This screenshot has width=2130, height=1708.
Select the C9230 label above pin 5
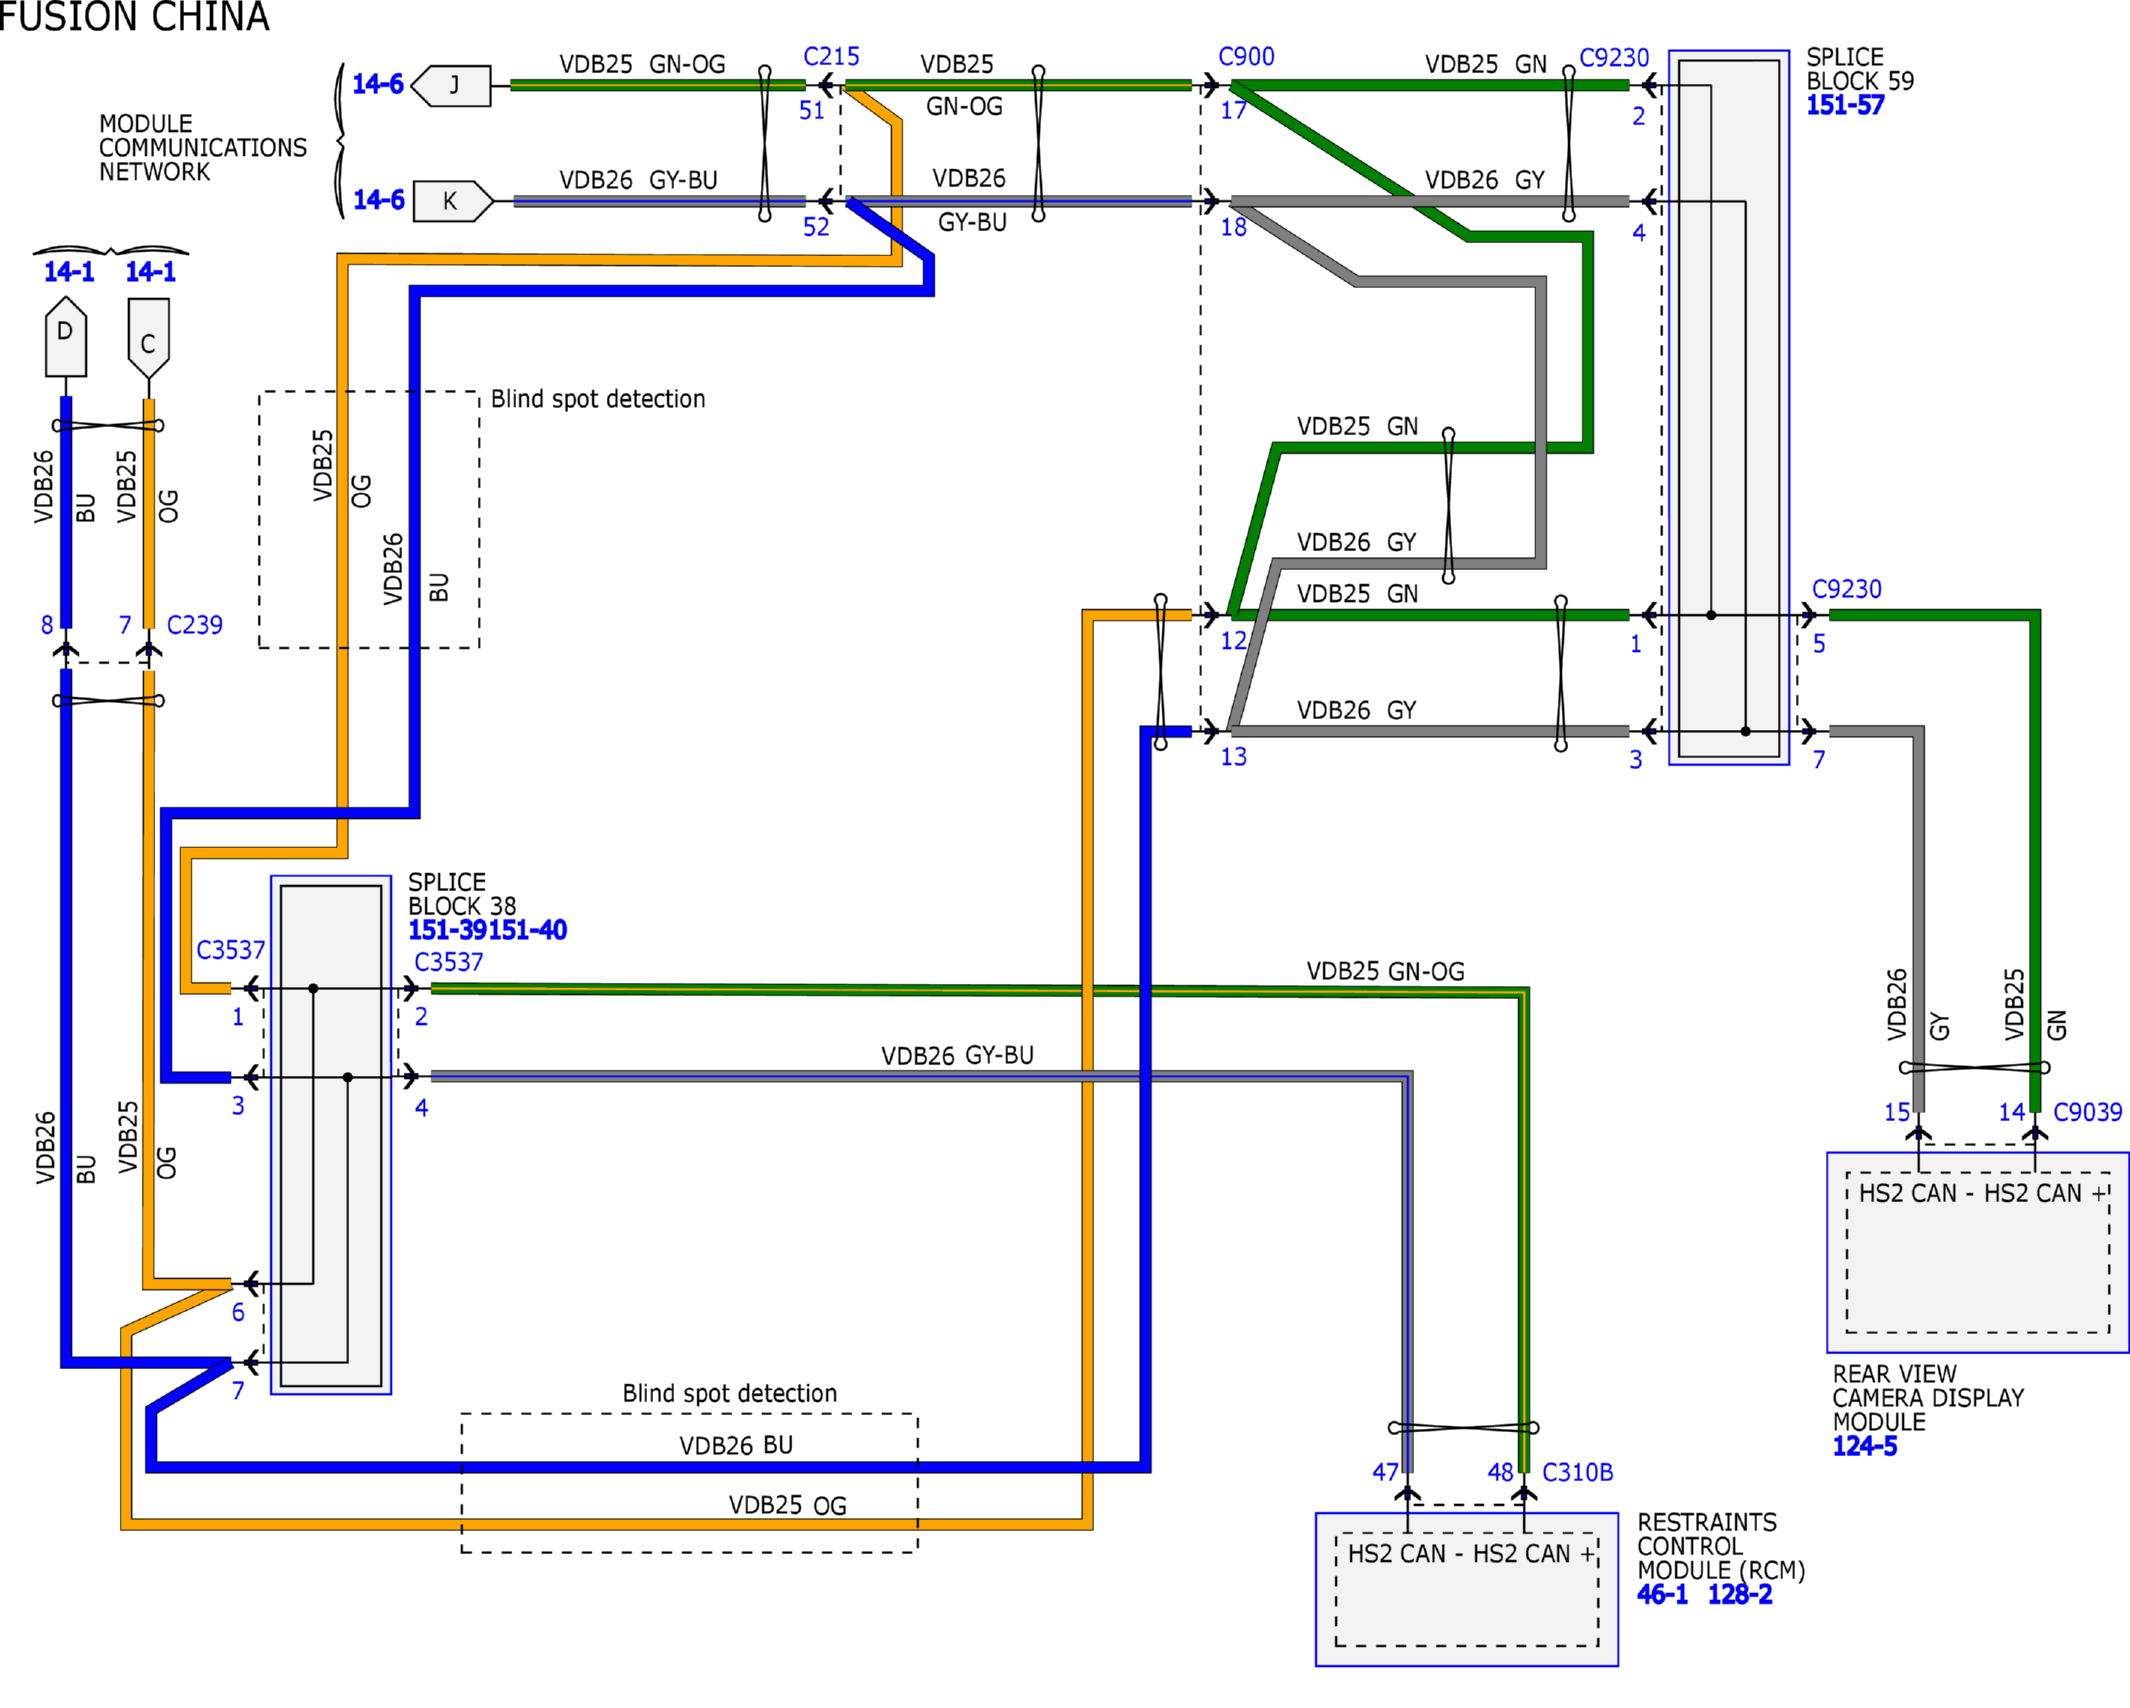(x=1847, y=589)
